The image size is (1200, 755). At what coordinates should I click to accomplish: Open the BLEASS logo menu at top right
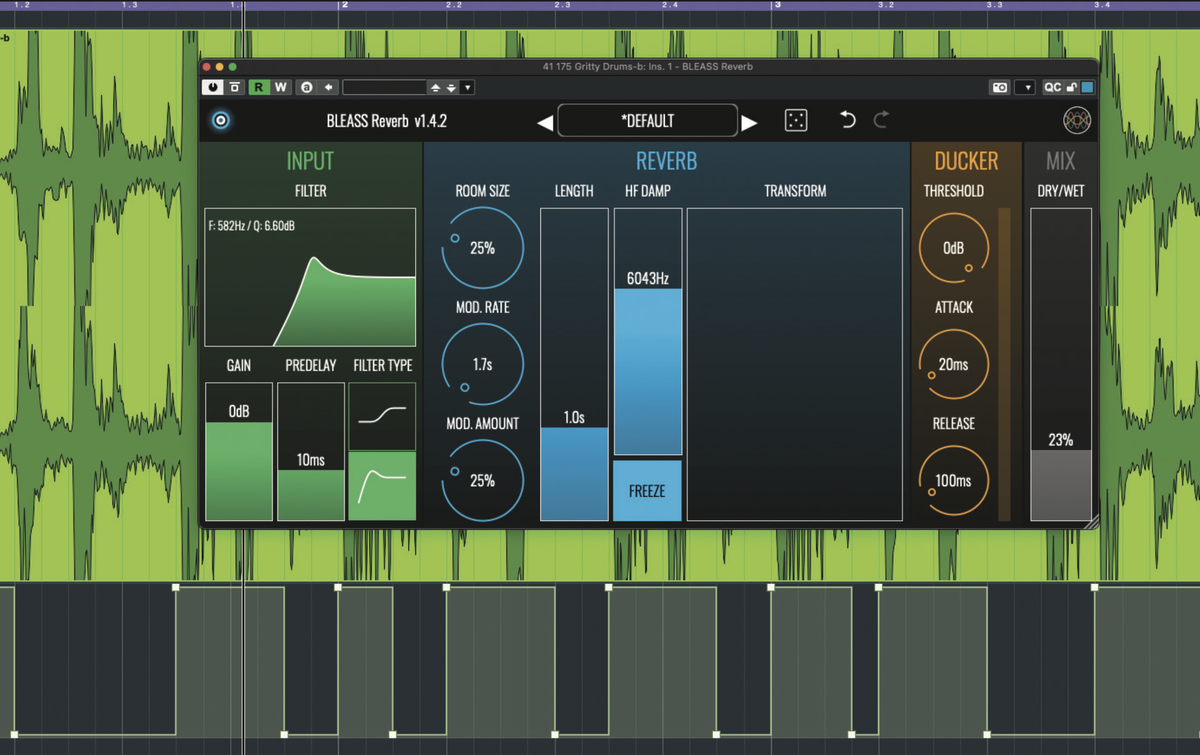point(1077,120)
